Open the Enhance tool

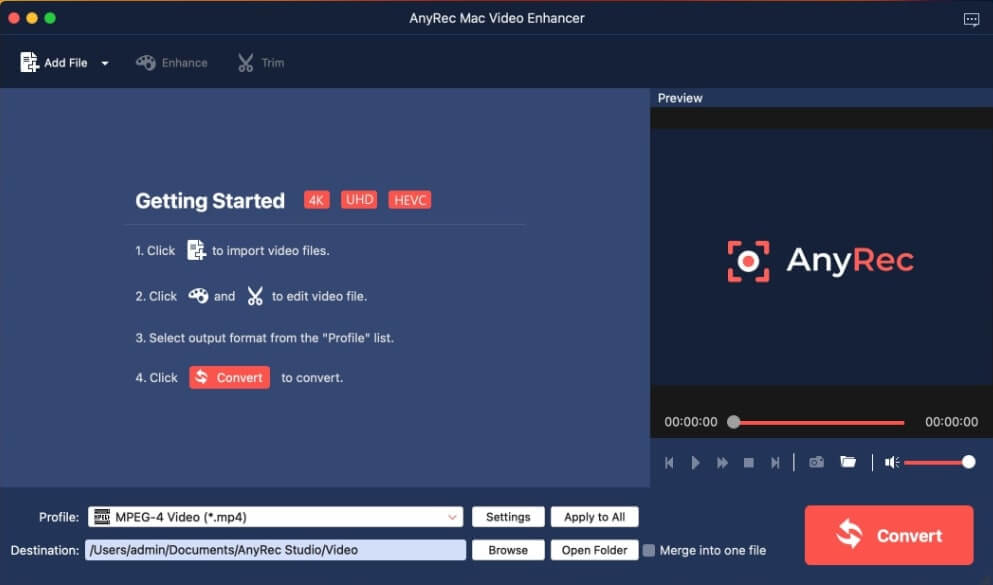point(172,63)
